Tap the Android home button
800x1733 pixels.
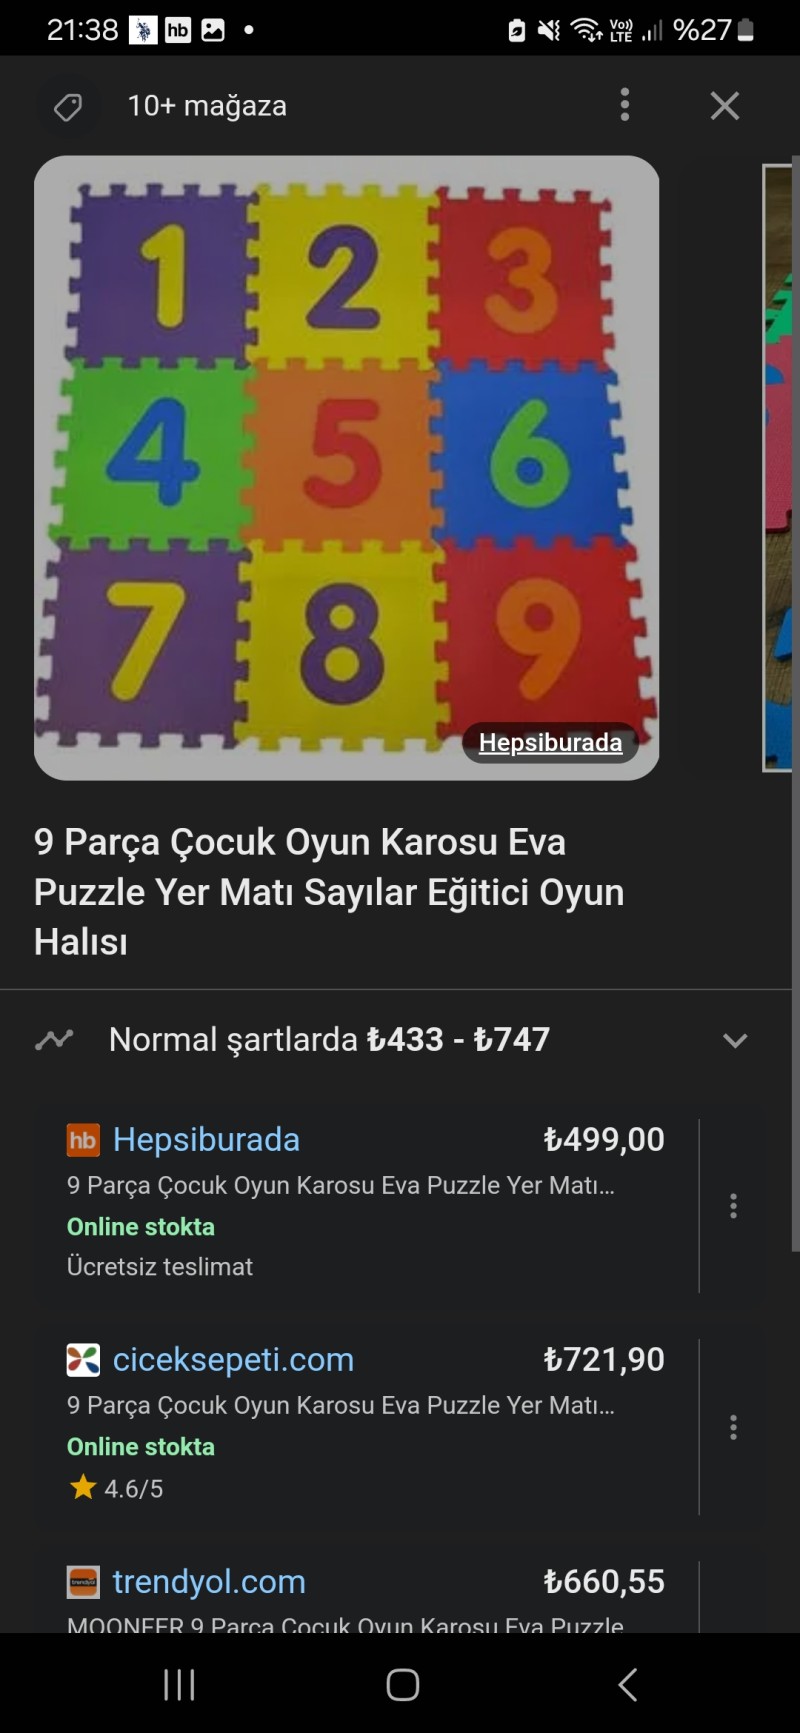403,1685
